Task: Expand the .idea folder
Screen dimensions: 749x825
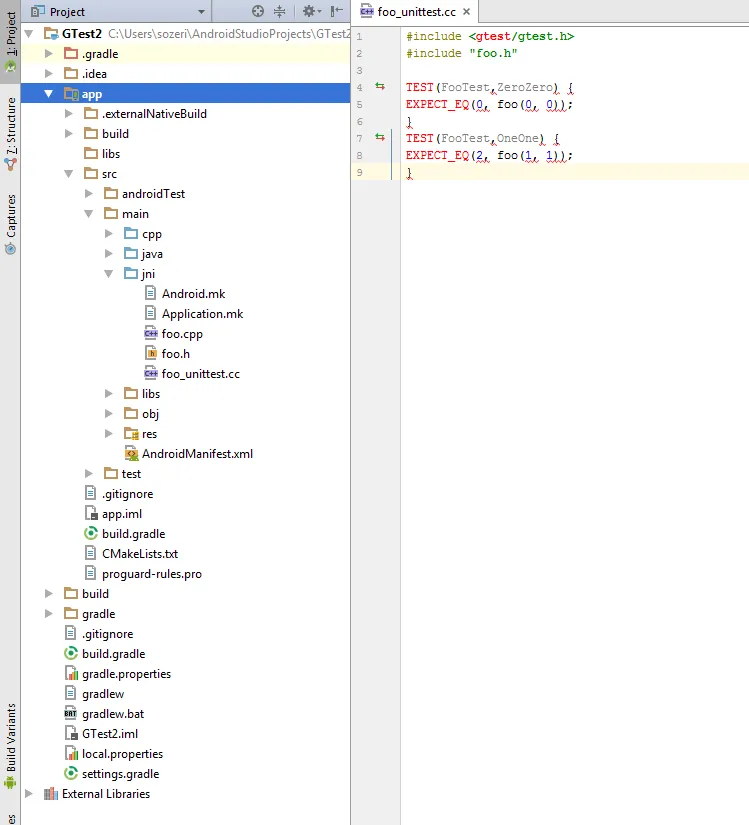Action: point(49,74)
